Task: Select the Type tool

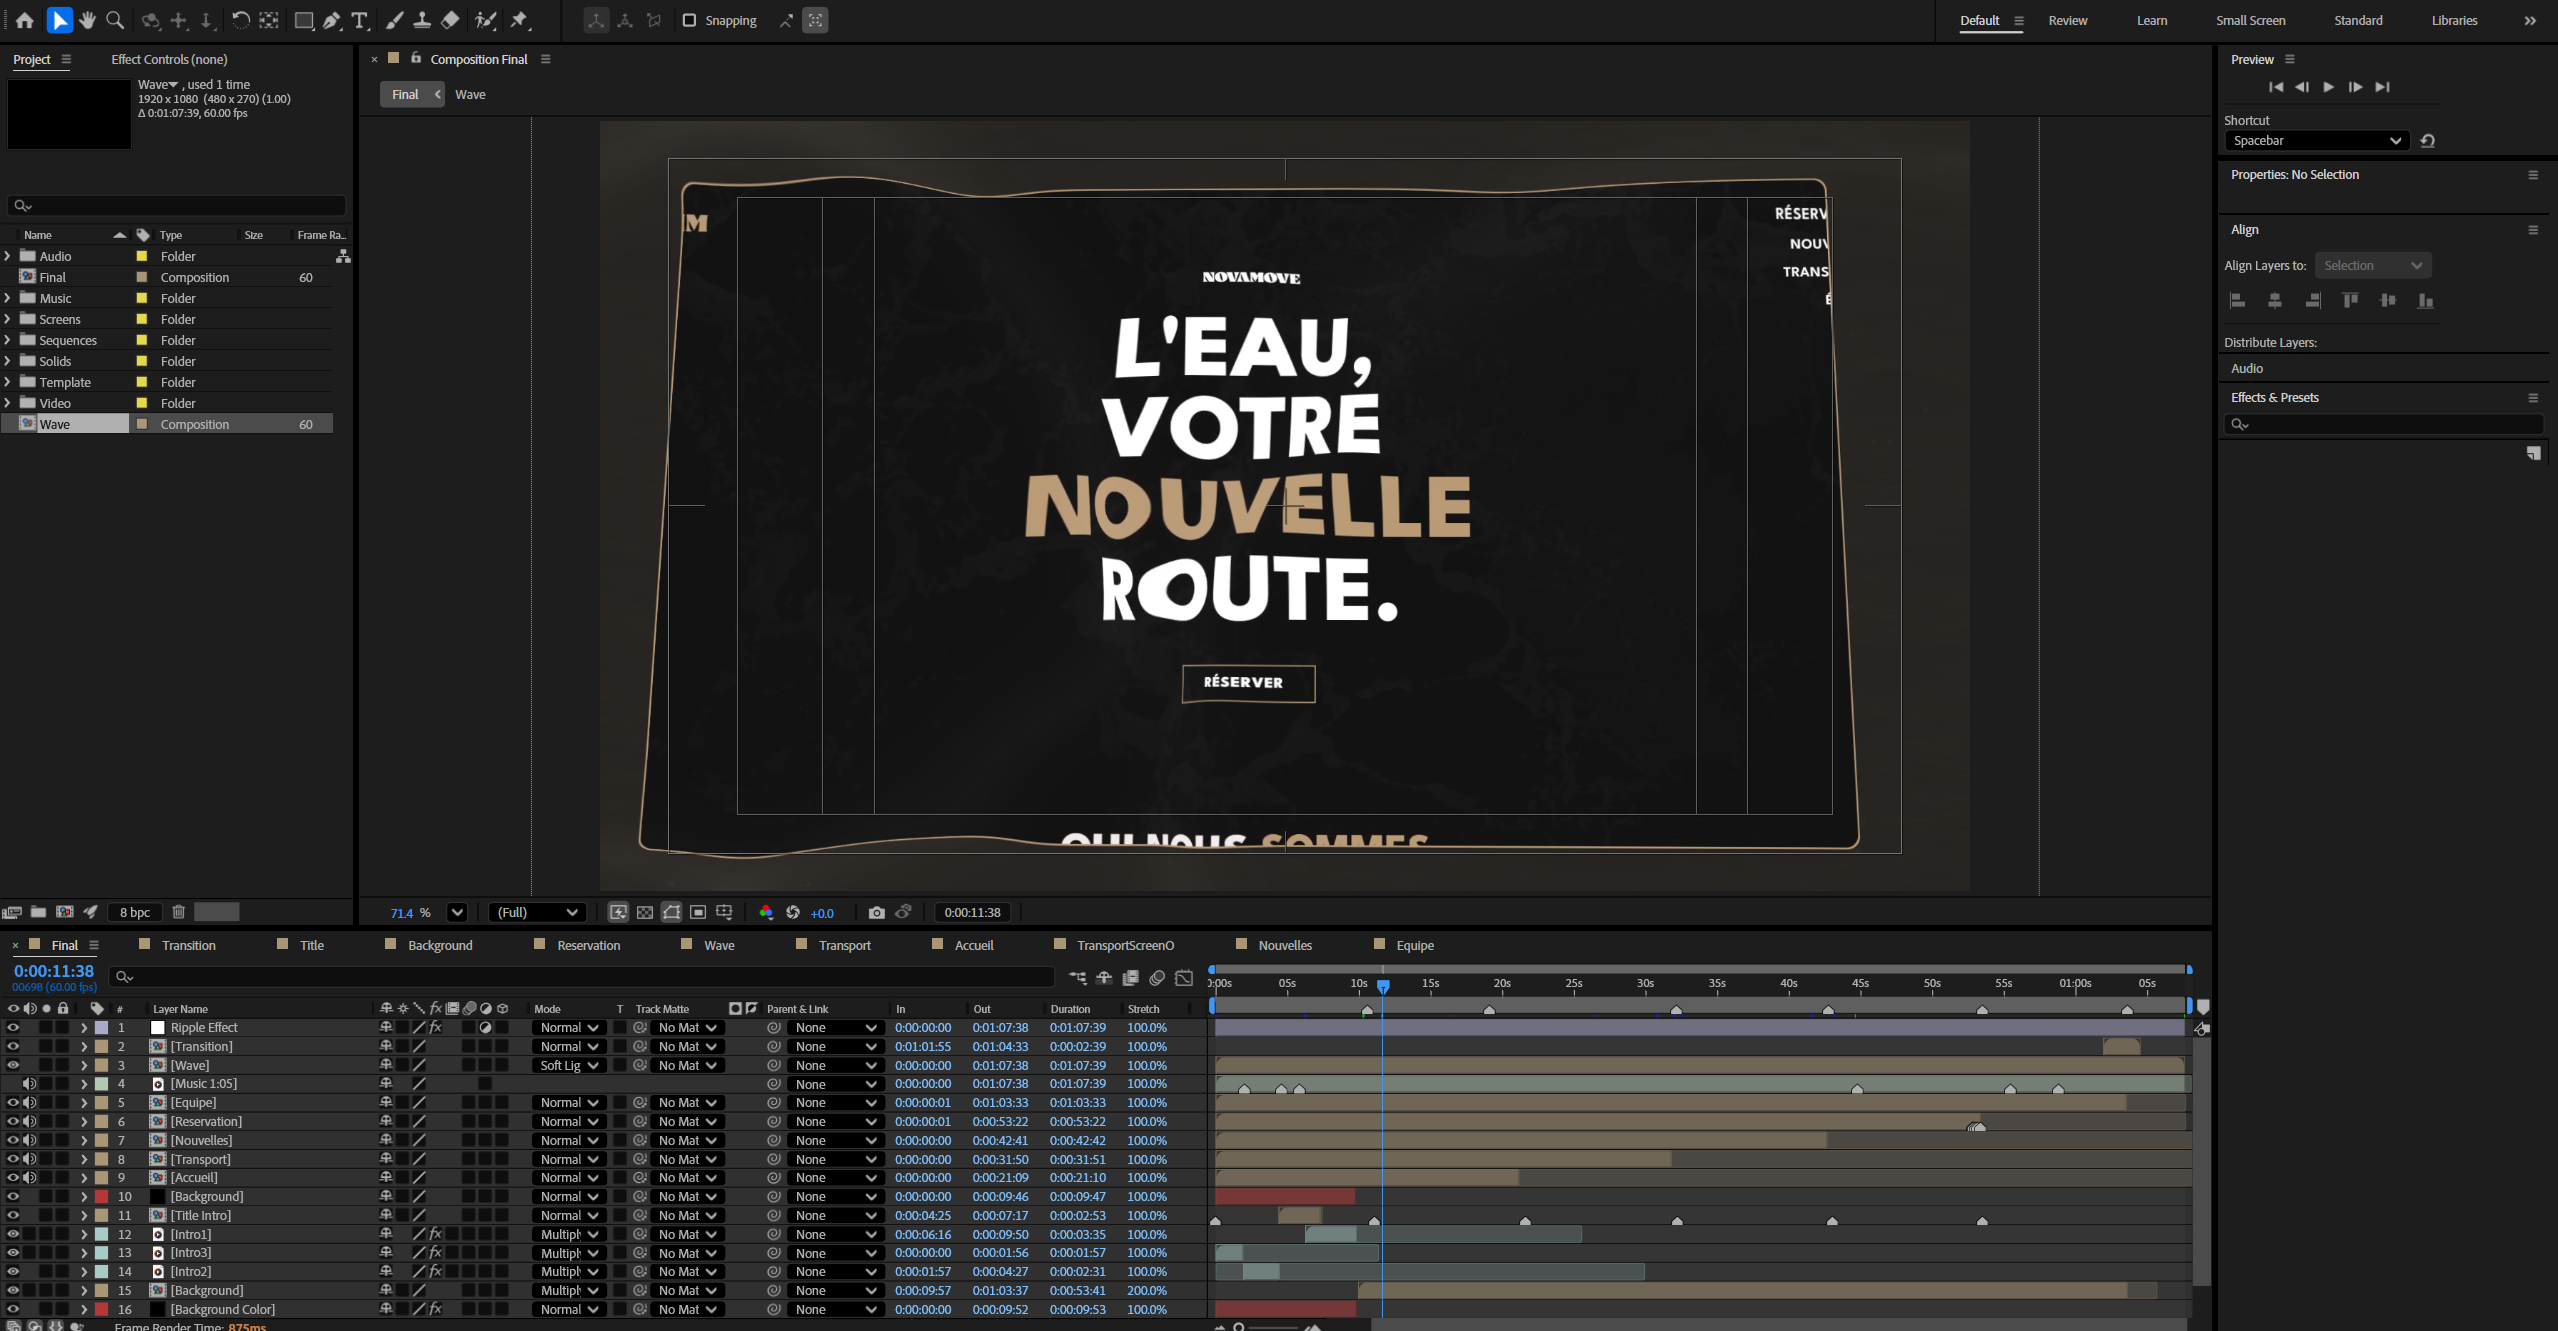Action: coord(360,20)
